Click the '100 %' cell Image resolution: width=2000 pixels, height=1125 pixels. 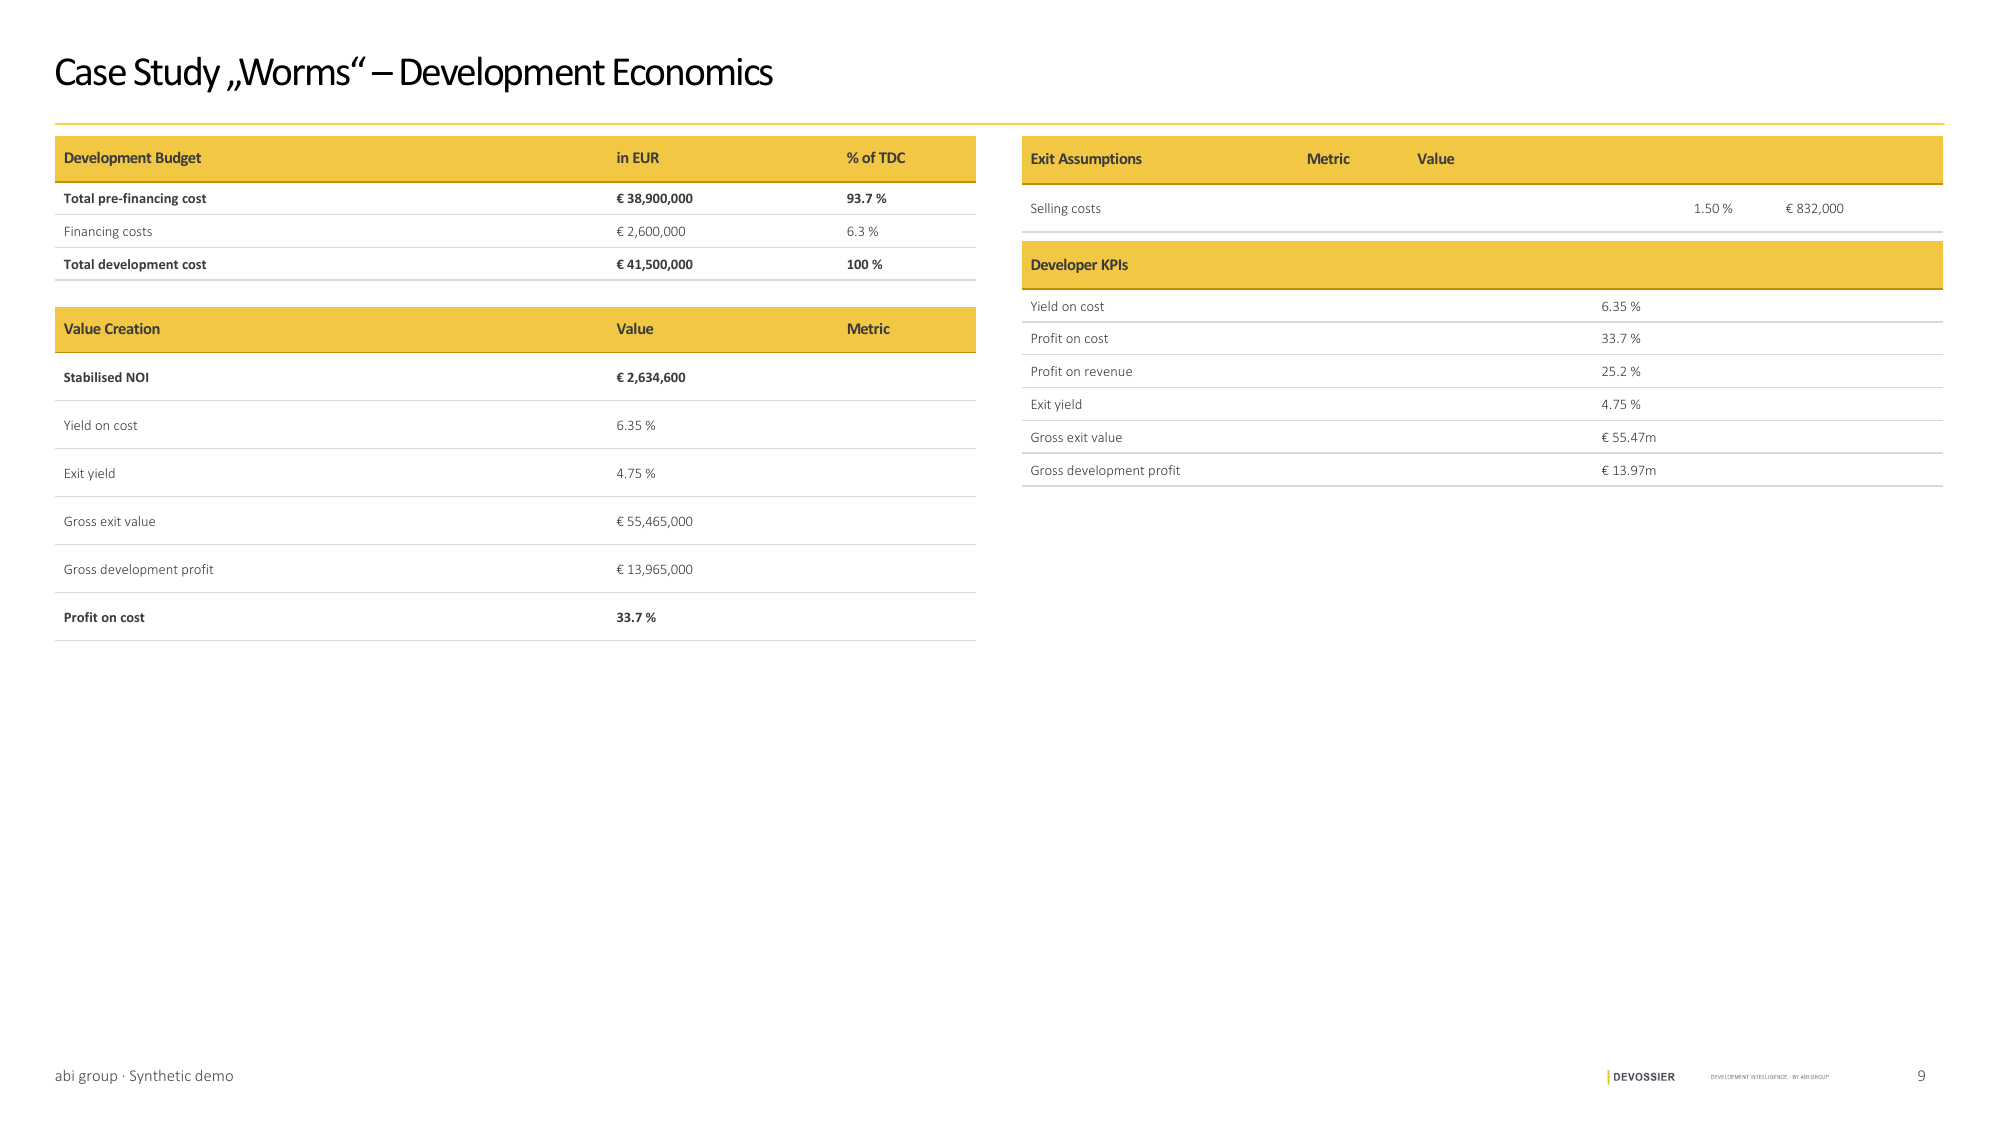pos(864,265)
